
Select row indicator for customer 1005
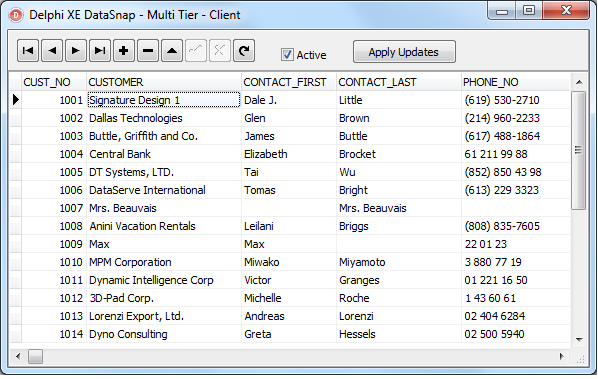click(x=16, y=172)
